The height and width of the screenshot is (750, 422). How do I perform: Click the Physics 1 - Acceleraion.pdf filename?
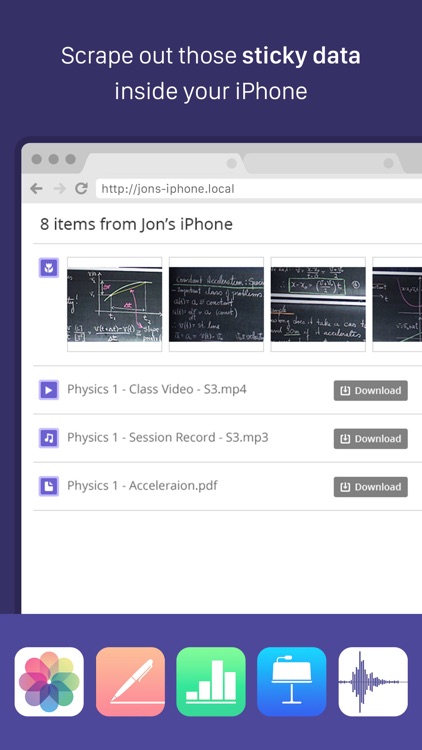(x=142, y=486)
